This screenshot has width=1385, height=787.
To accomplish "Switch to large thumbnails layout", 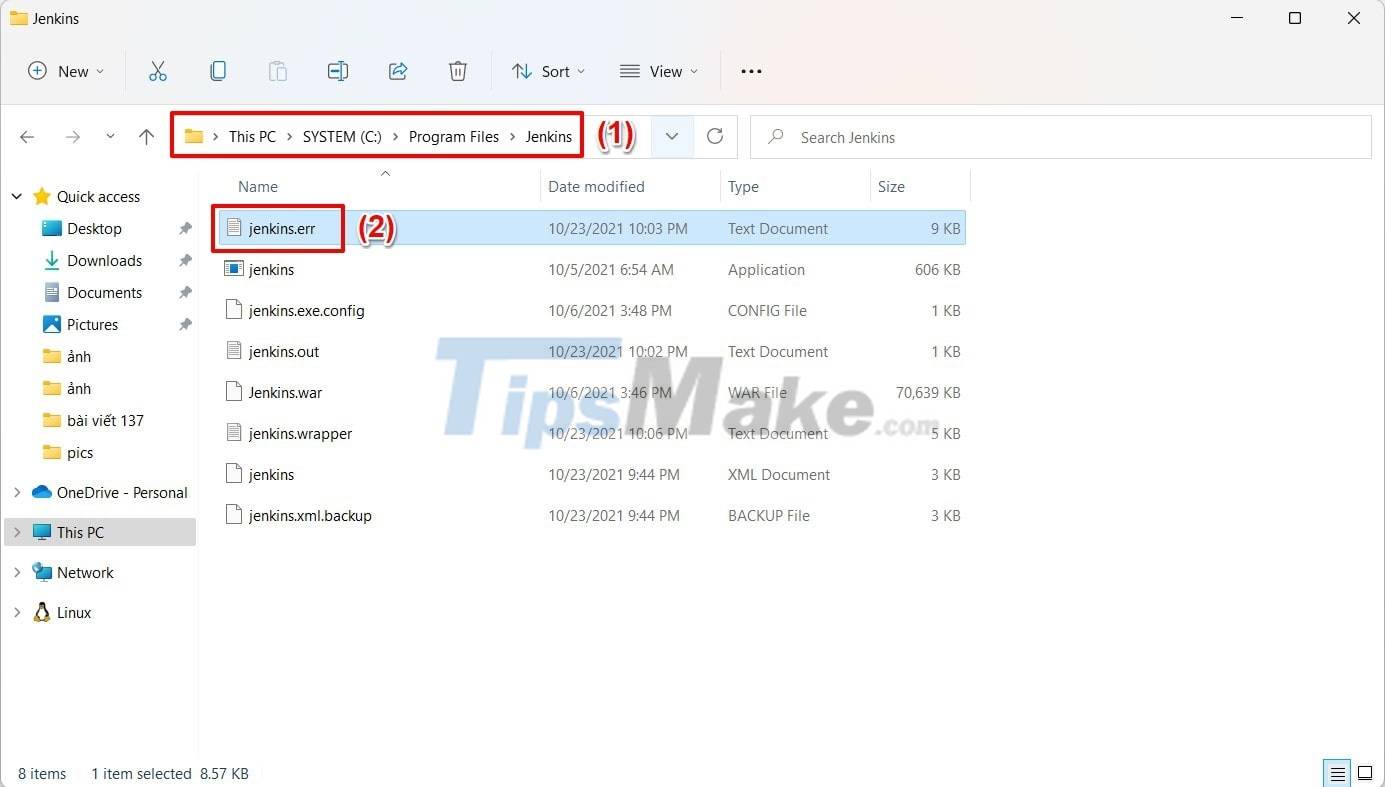I will point(1365,773).
